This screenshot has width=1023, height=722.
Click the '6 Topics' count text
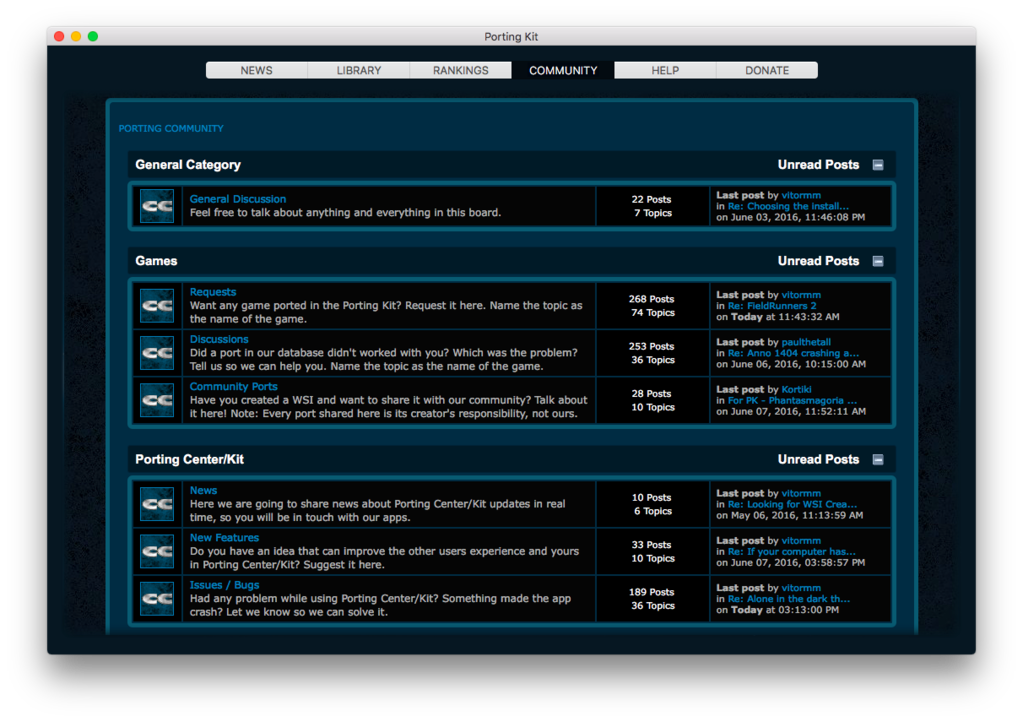click(x=653, y=511)
